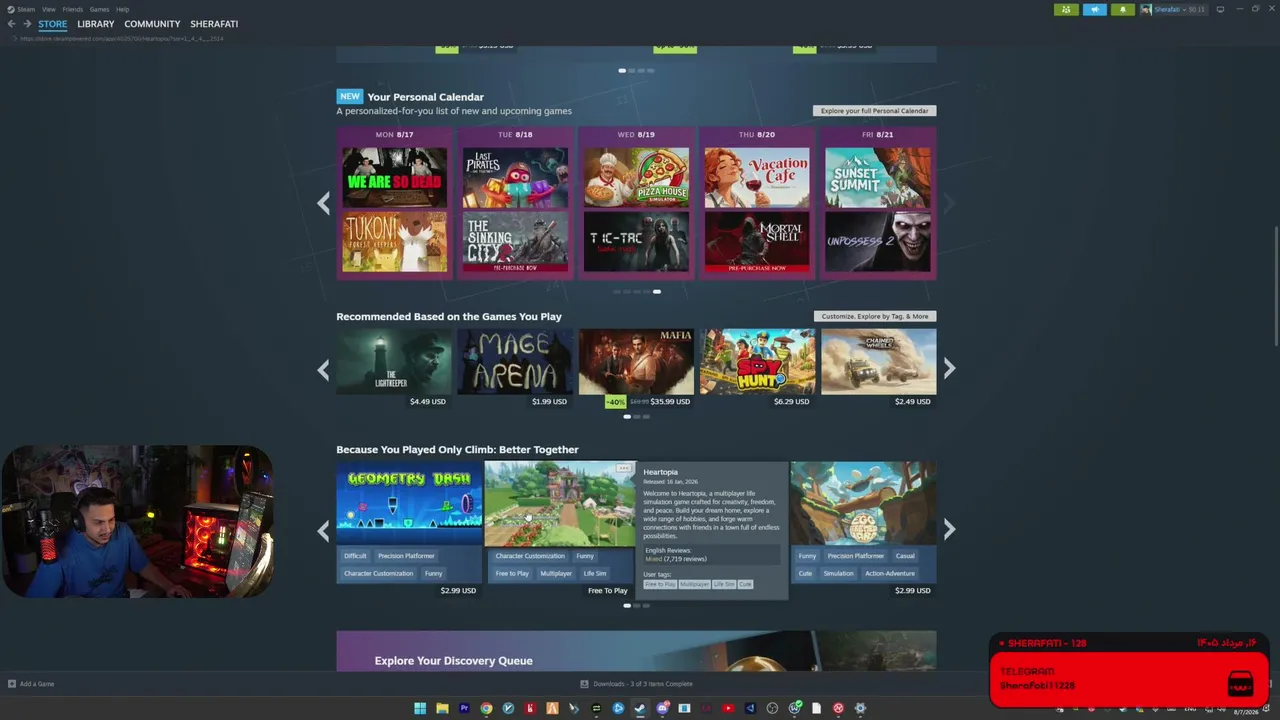This screenshot has height=720, width=1280.
Task: Open the Steam menu
Action: (25, 9)
